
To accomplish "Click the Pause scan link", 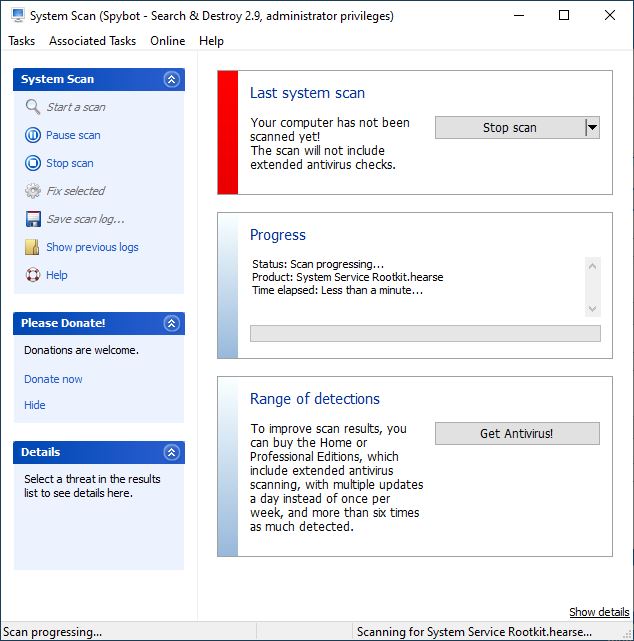I will tap(73, 135).
